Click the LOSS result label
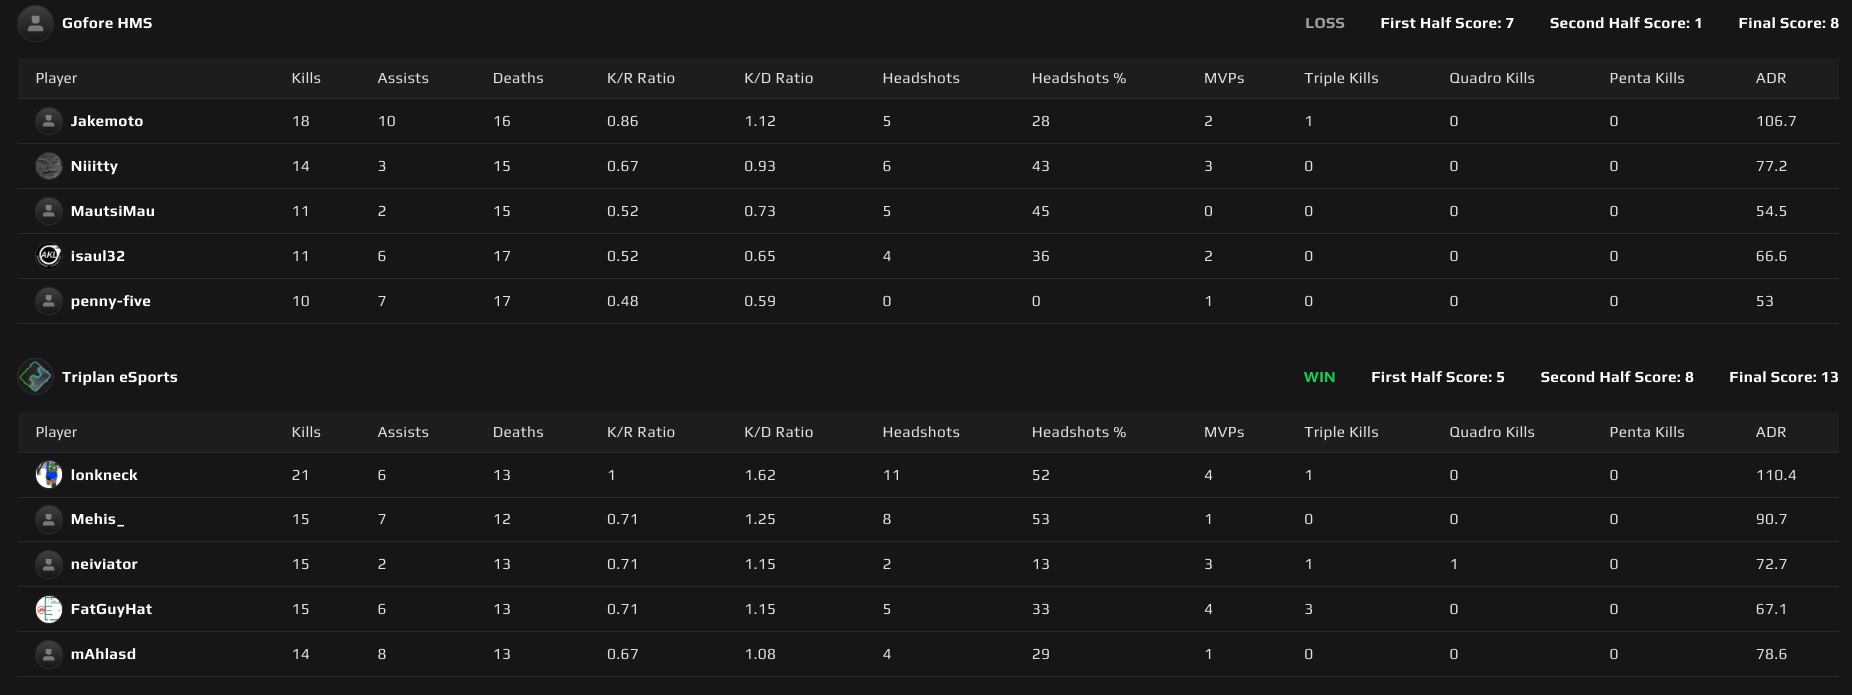This screenshot has height=695, width=1852. 1324,22
